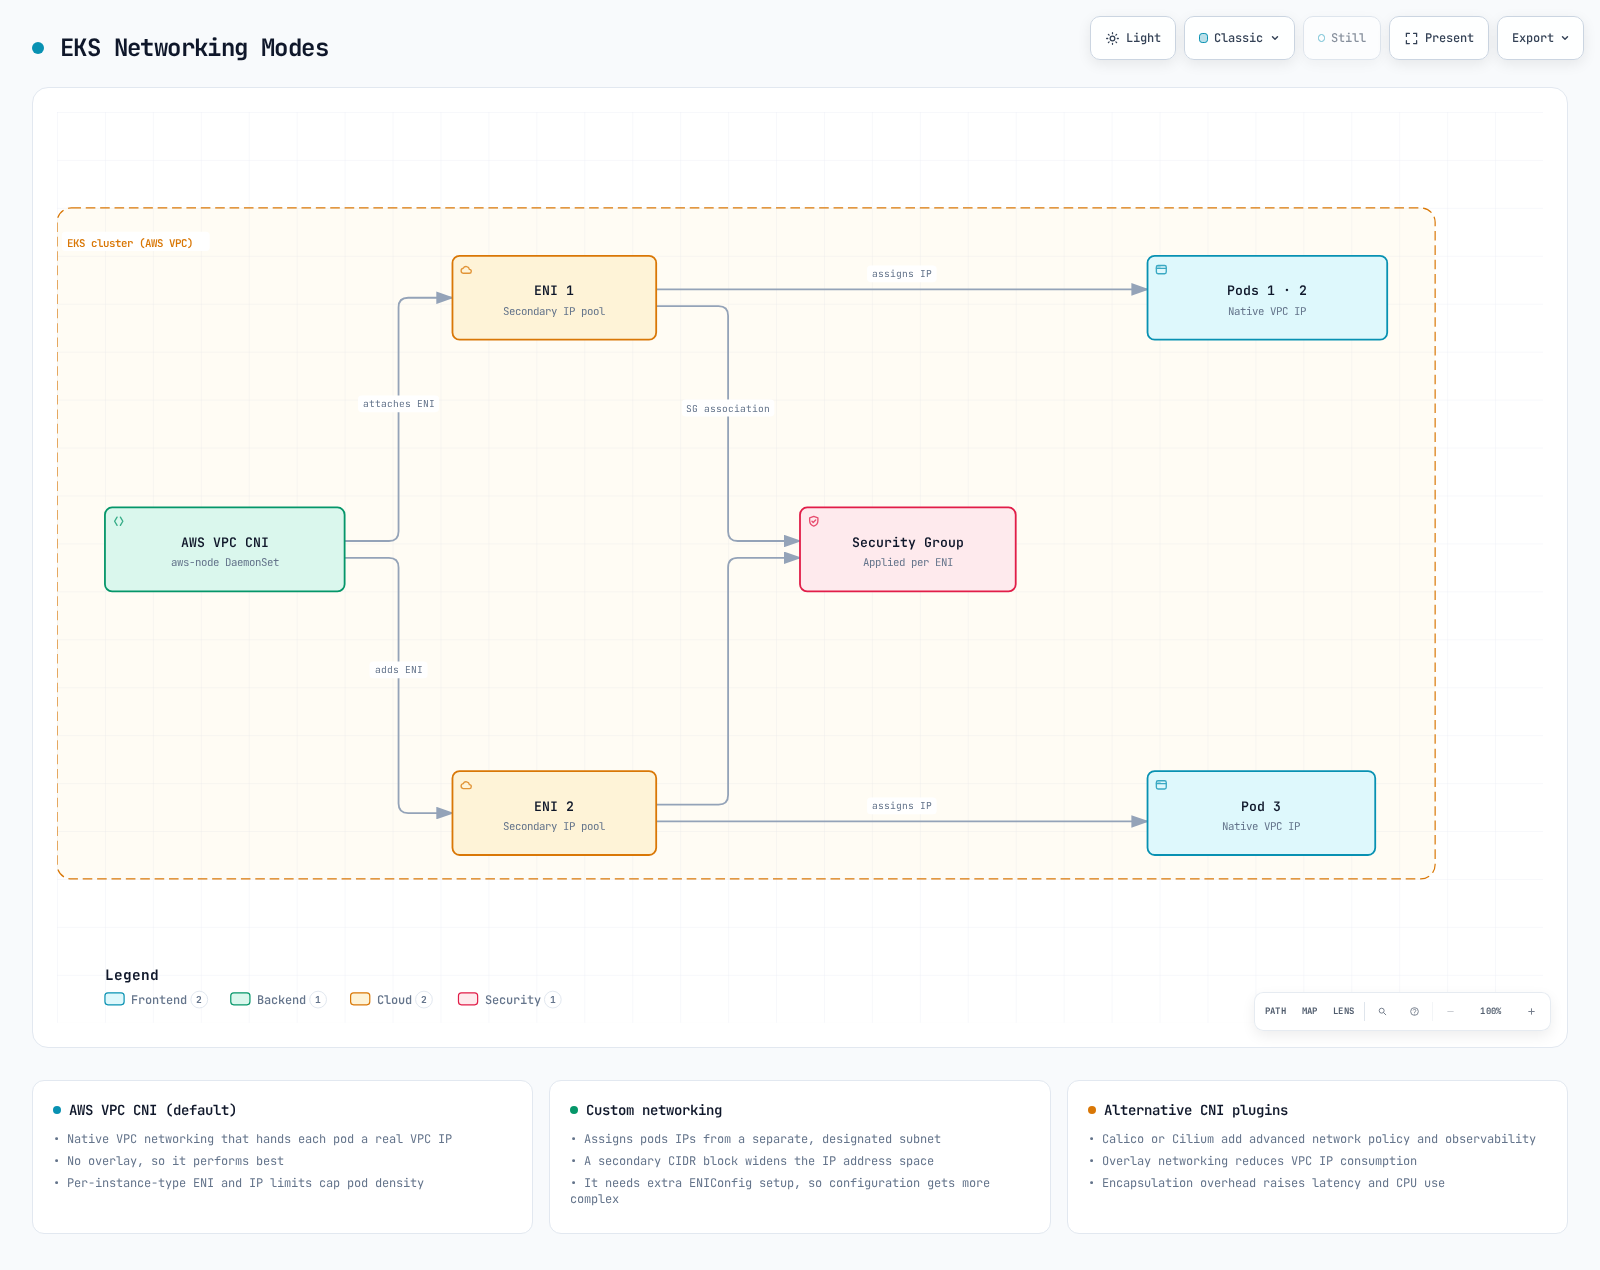1600x1270 pixels.
Task: Toggle the Light theme button
Action: [x=1133, y=38]
